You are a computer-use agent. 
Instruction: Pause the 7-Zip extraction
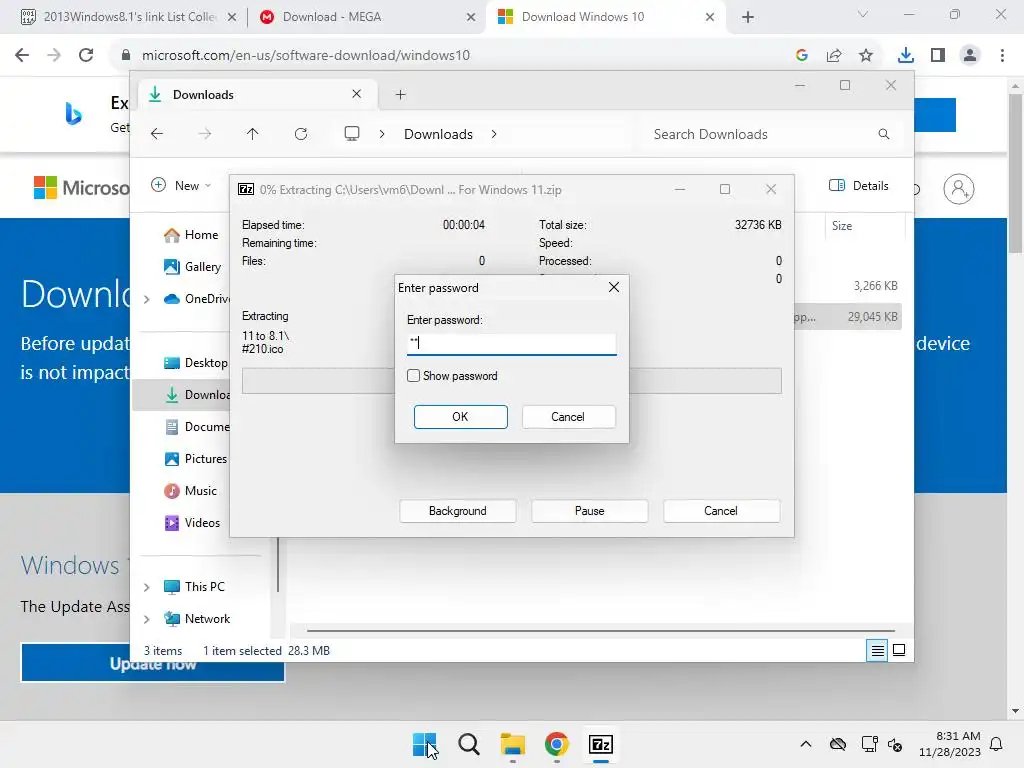click(x=589, y=511)
